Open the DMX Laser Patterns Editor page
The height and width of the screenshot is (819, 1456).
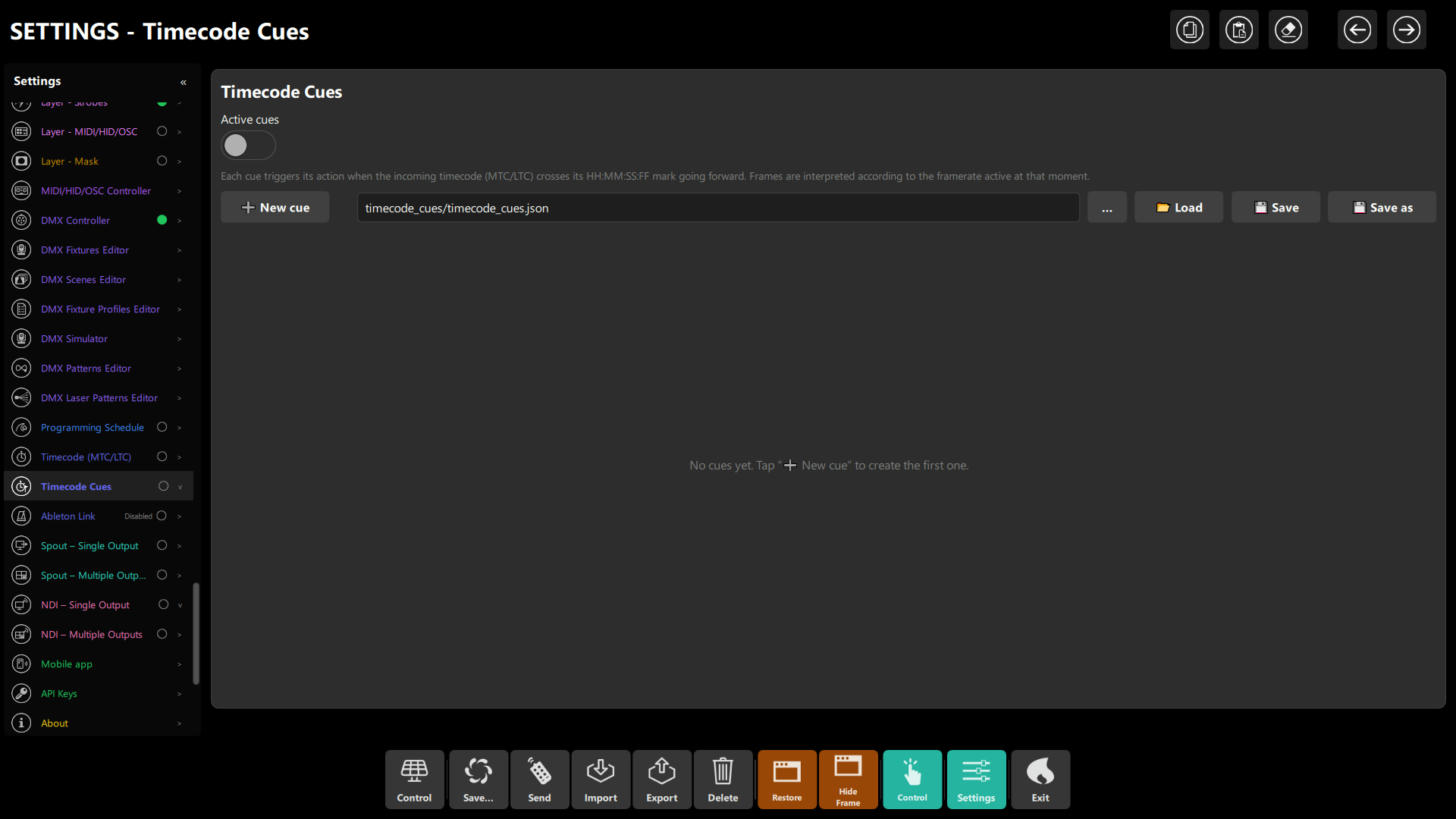tap(99, 398)
